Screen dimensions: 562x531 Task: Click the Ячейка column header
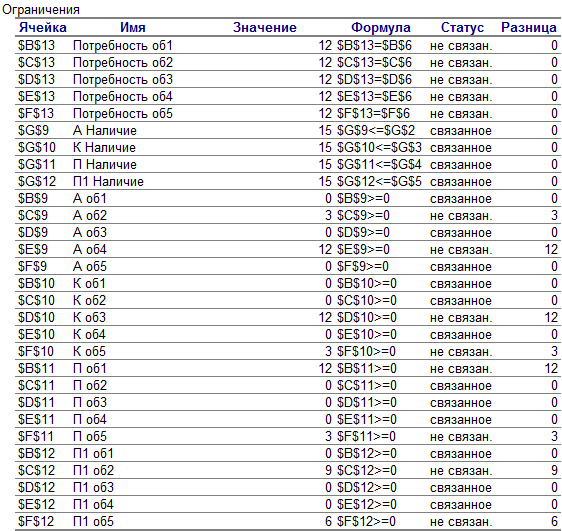(42, 27)
